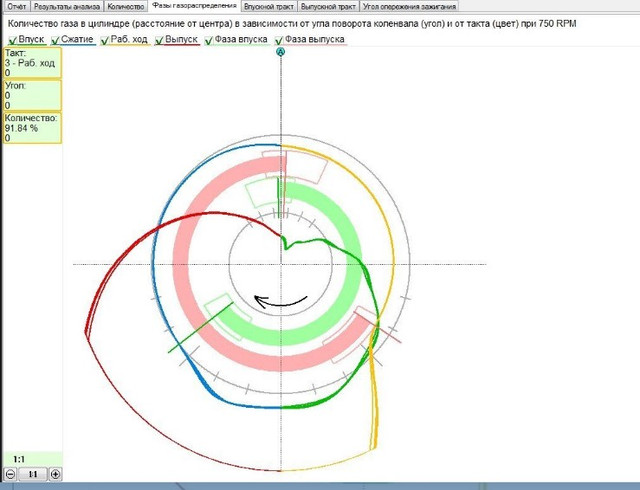Open the Результаты анализа tab
The width and height of the screenshot is (640, 490).
point(67,6)
